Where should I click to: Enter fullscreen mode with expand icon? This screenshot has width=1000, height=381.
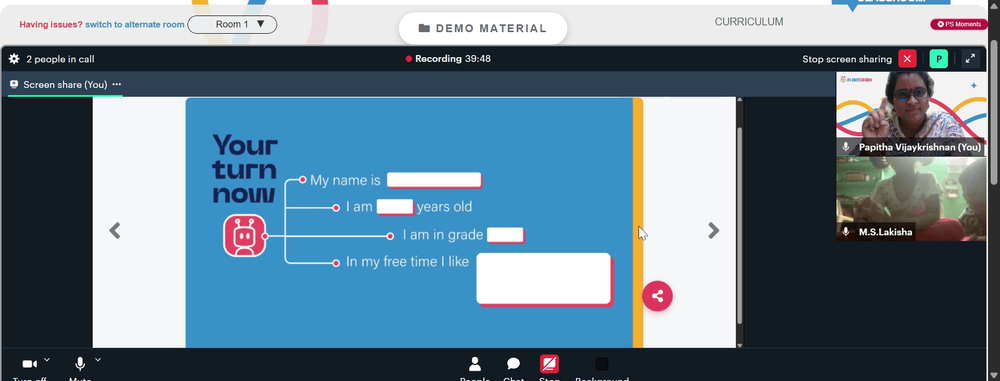click(x=970, y=59)
